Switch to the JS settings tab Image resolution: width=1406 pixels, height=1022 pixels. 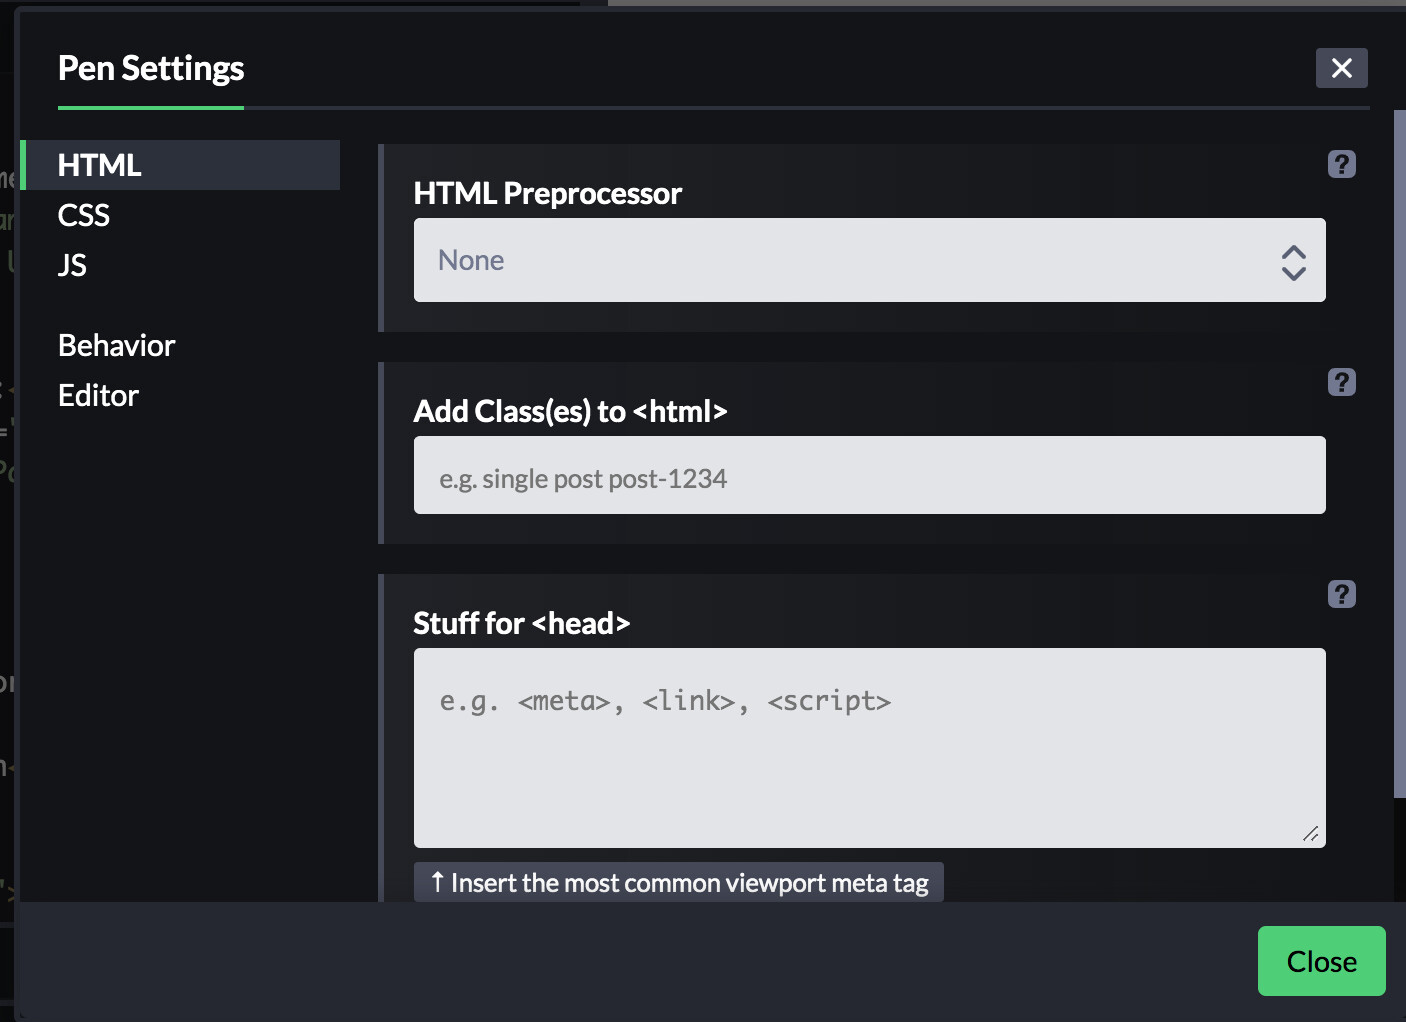pos(72,265)
